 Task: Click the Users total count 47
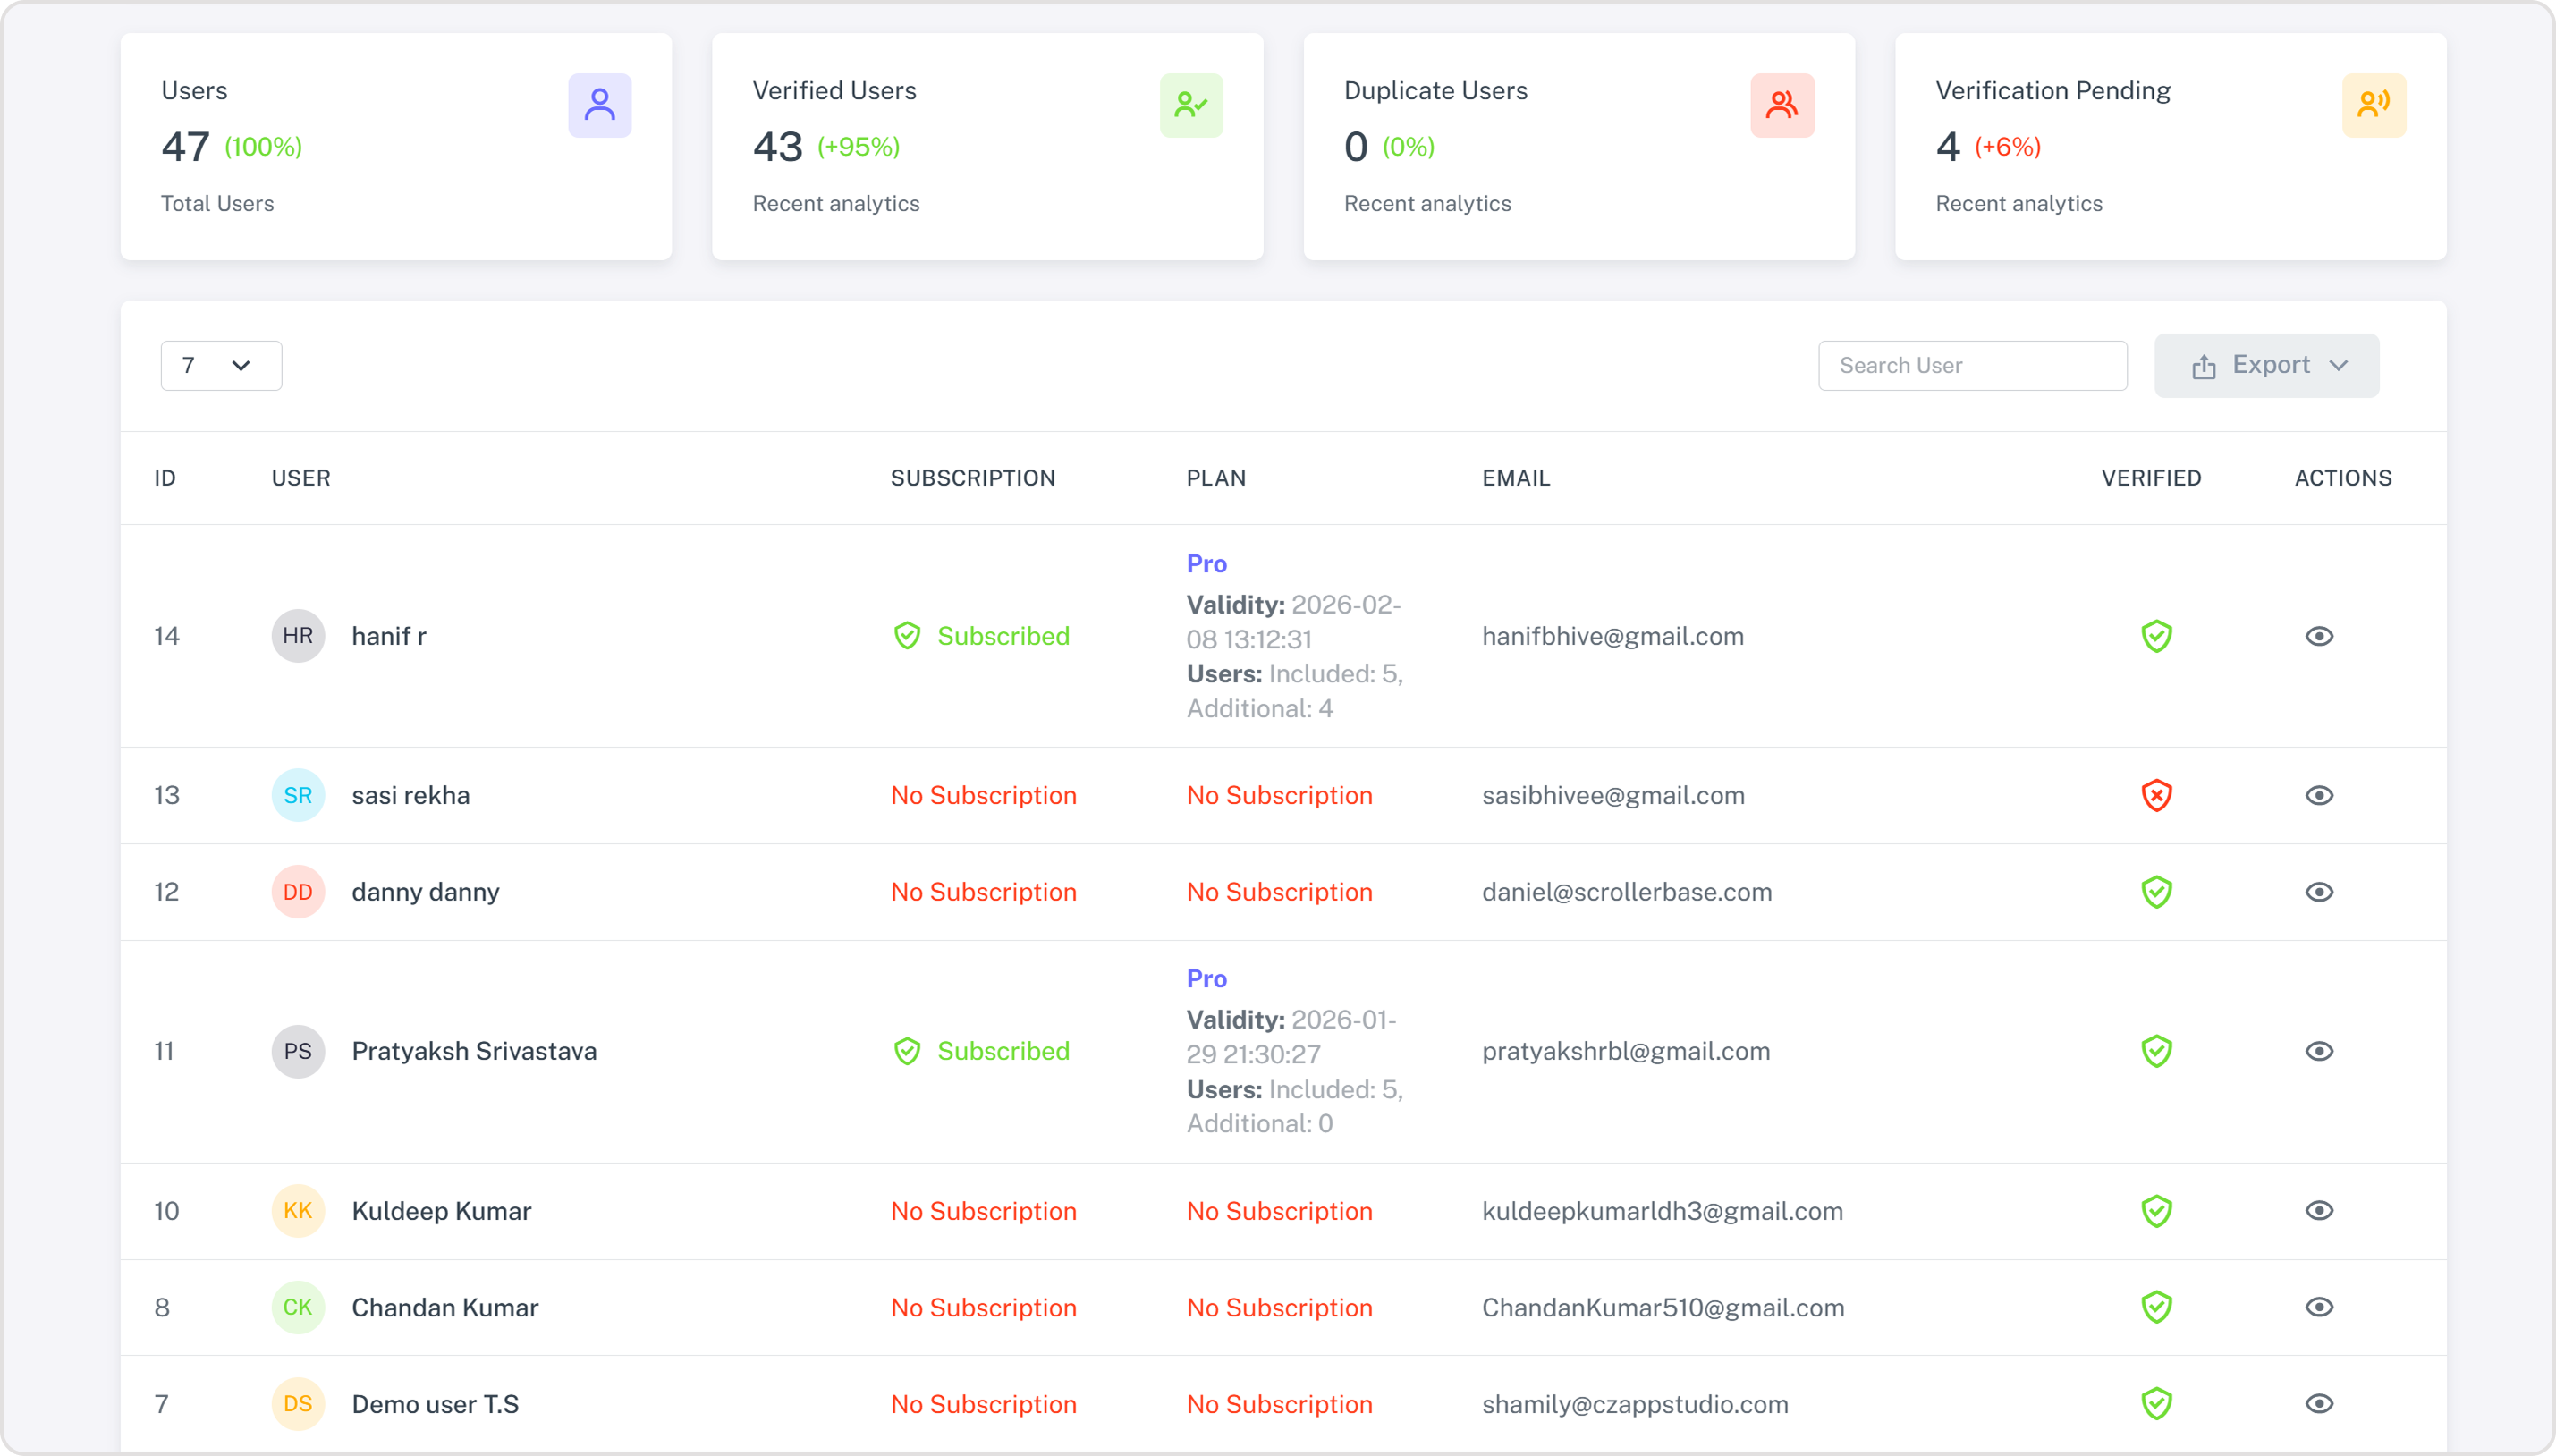186,147
